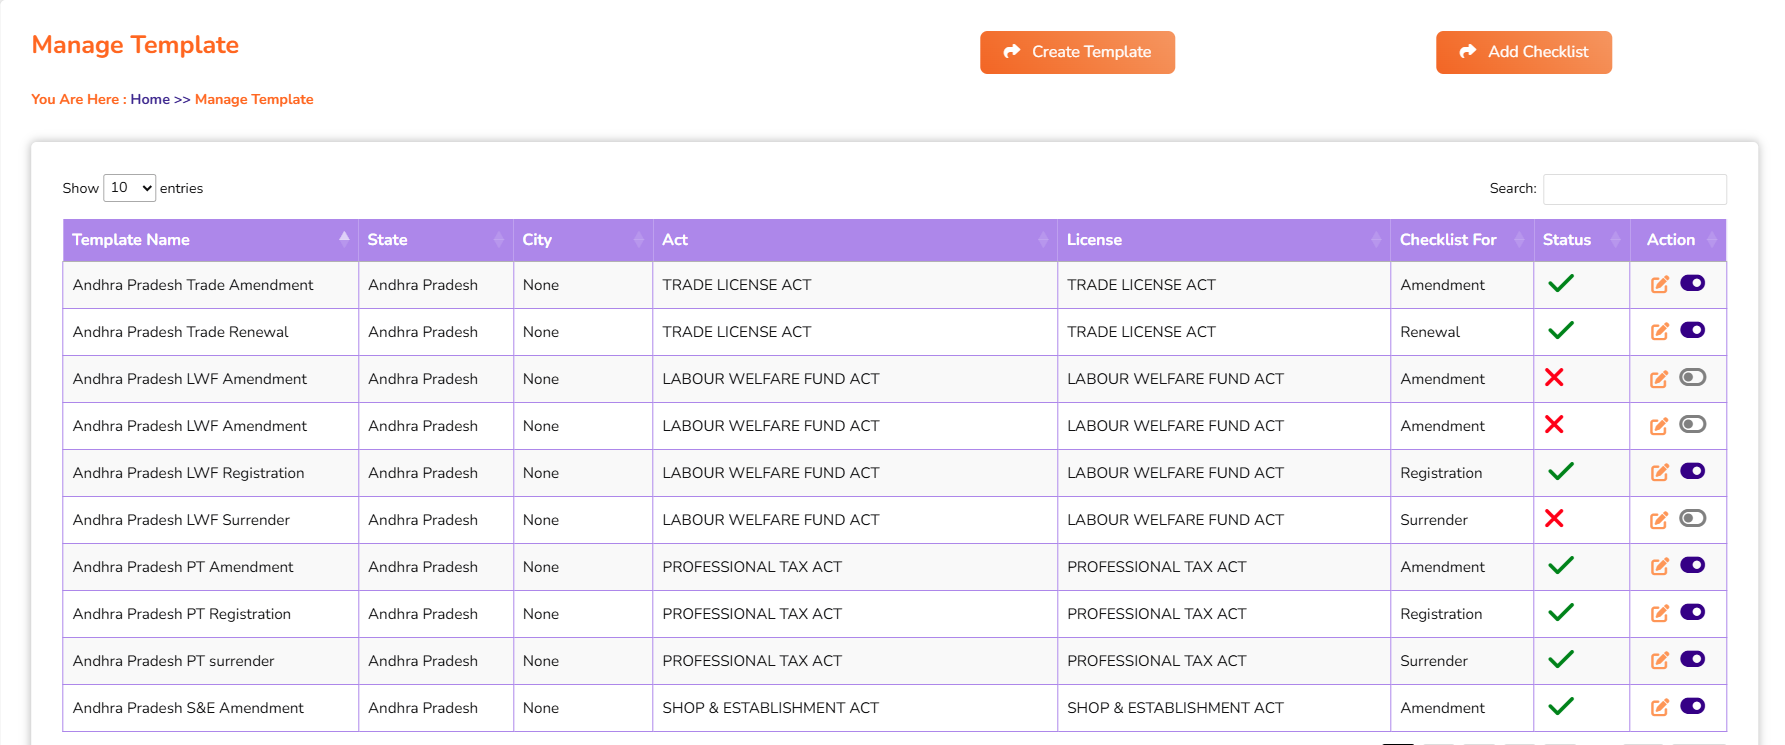This screenshot has height=745, width=1785.
Task: Focus the Search input field
Action: coord(1634,189)
